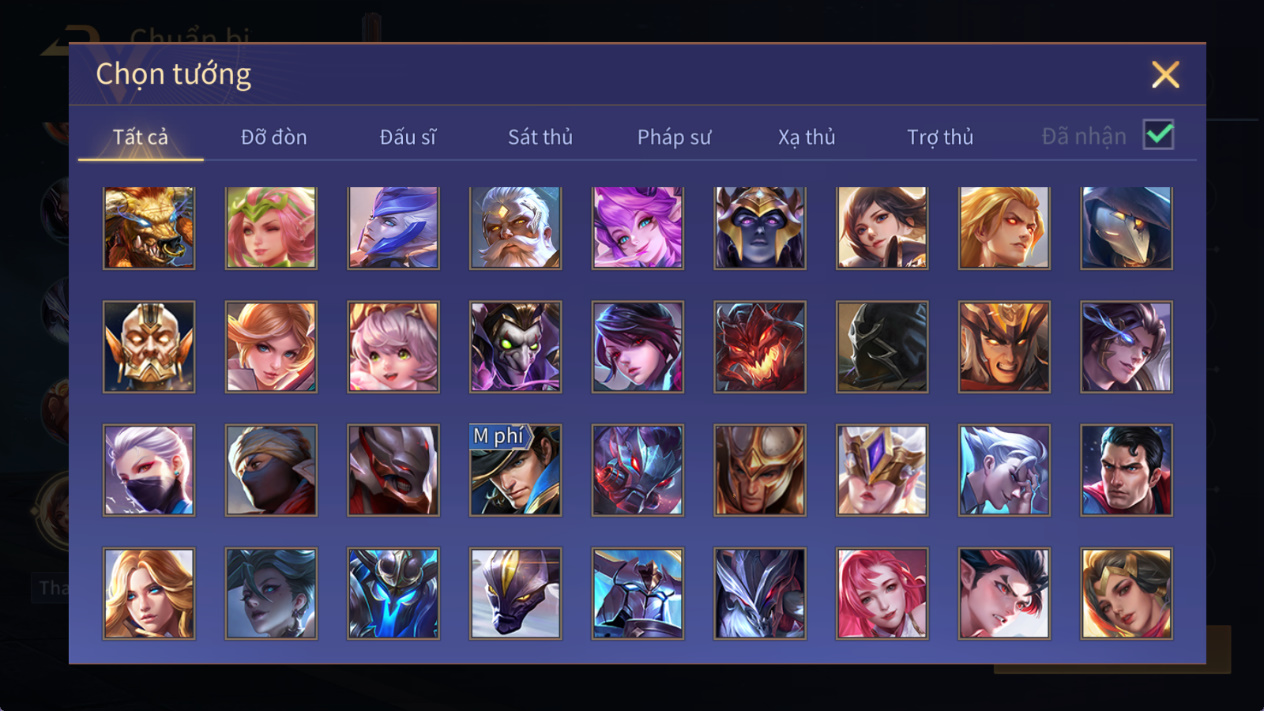Choose the hero tagged 'M phí'
The image size is (1264, 711).
pos(515,470)
